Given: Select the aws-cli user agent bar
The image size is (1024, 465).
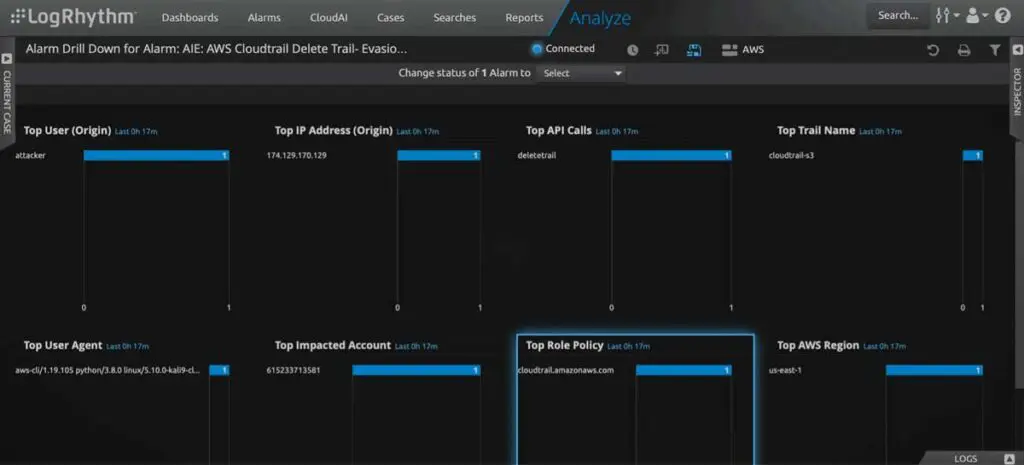Looking at the screenshot, I should pos(219,370).
